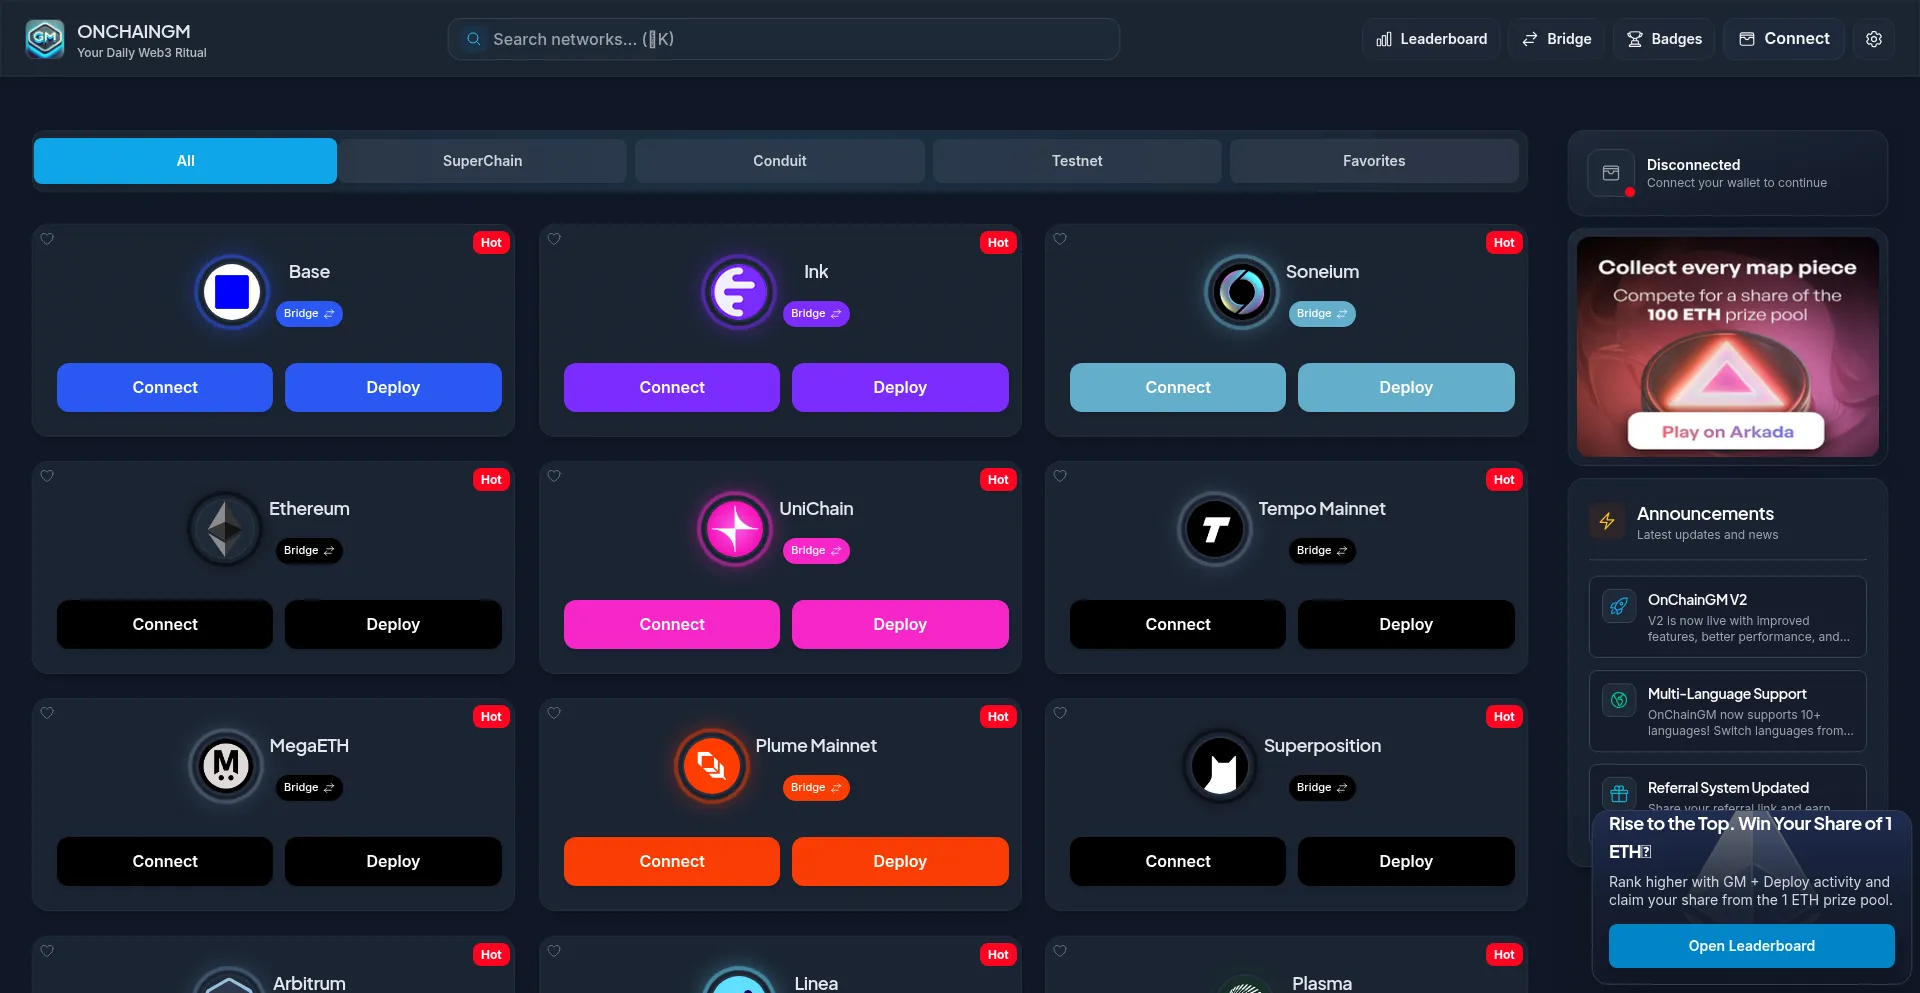Favorite the Arbitrum network card
Viewport: 1920px width, 993px height.
tap(47, 951)
